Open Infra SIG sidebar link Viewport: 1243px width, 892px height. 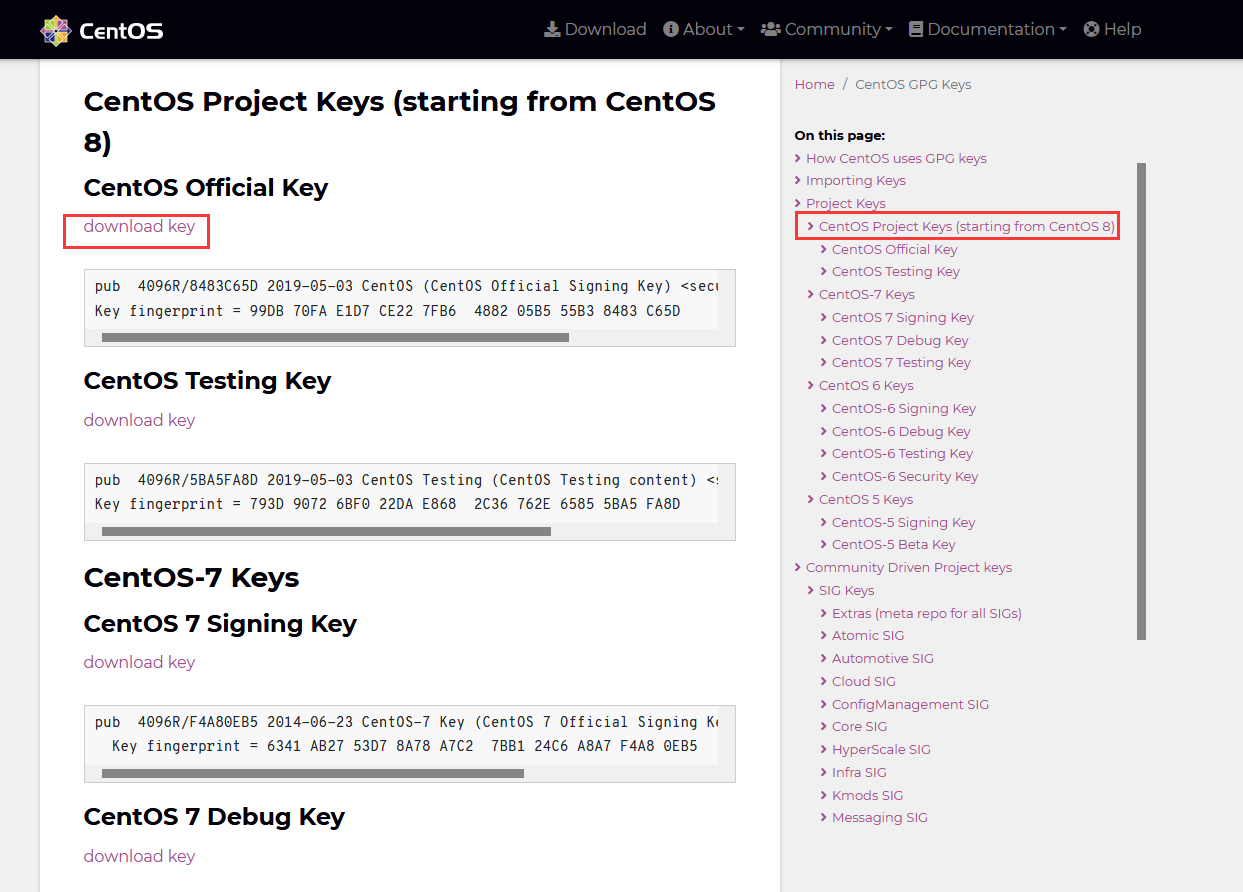pyautogui.click(x=859, y=772)
